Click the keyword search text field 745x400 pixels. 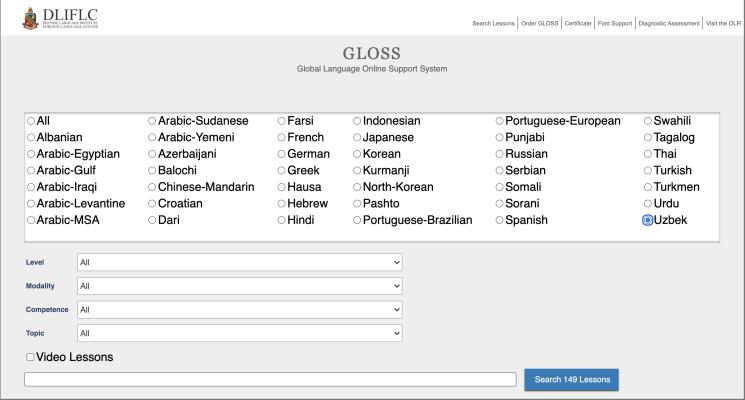pos(270,380)
